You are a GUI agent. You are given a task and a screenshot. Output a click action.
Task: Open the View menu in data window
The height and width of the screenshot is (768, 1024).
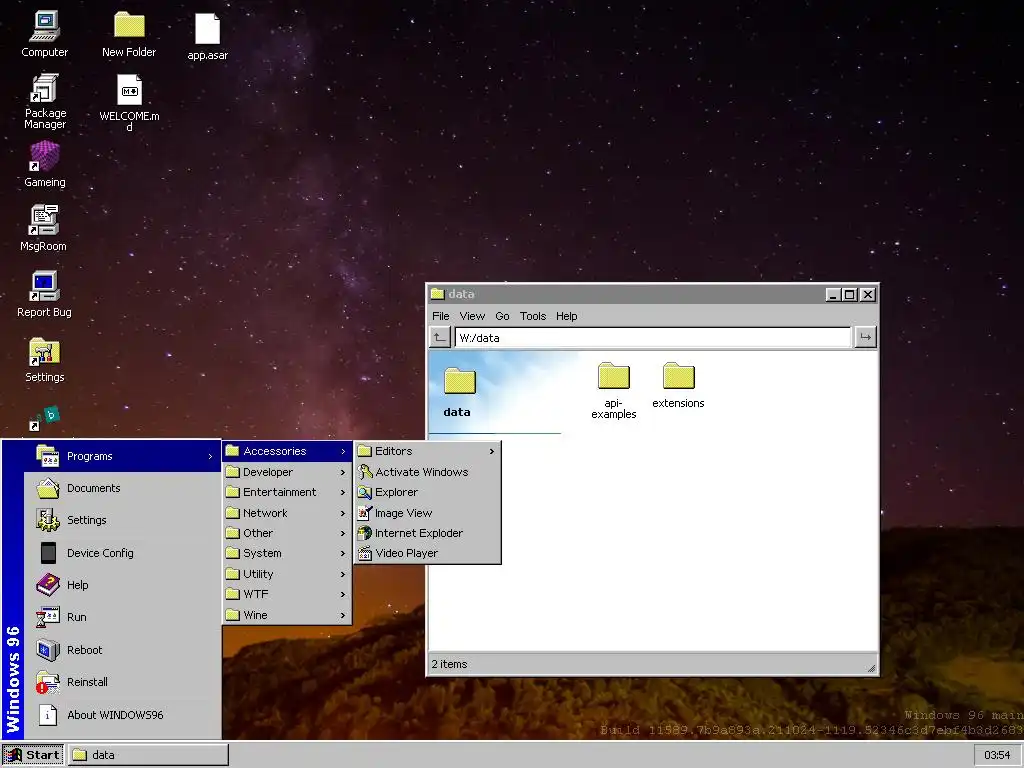(472, 316)
